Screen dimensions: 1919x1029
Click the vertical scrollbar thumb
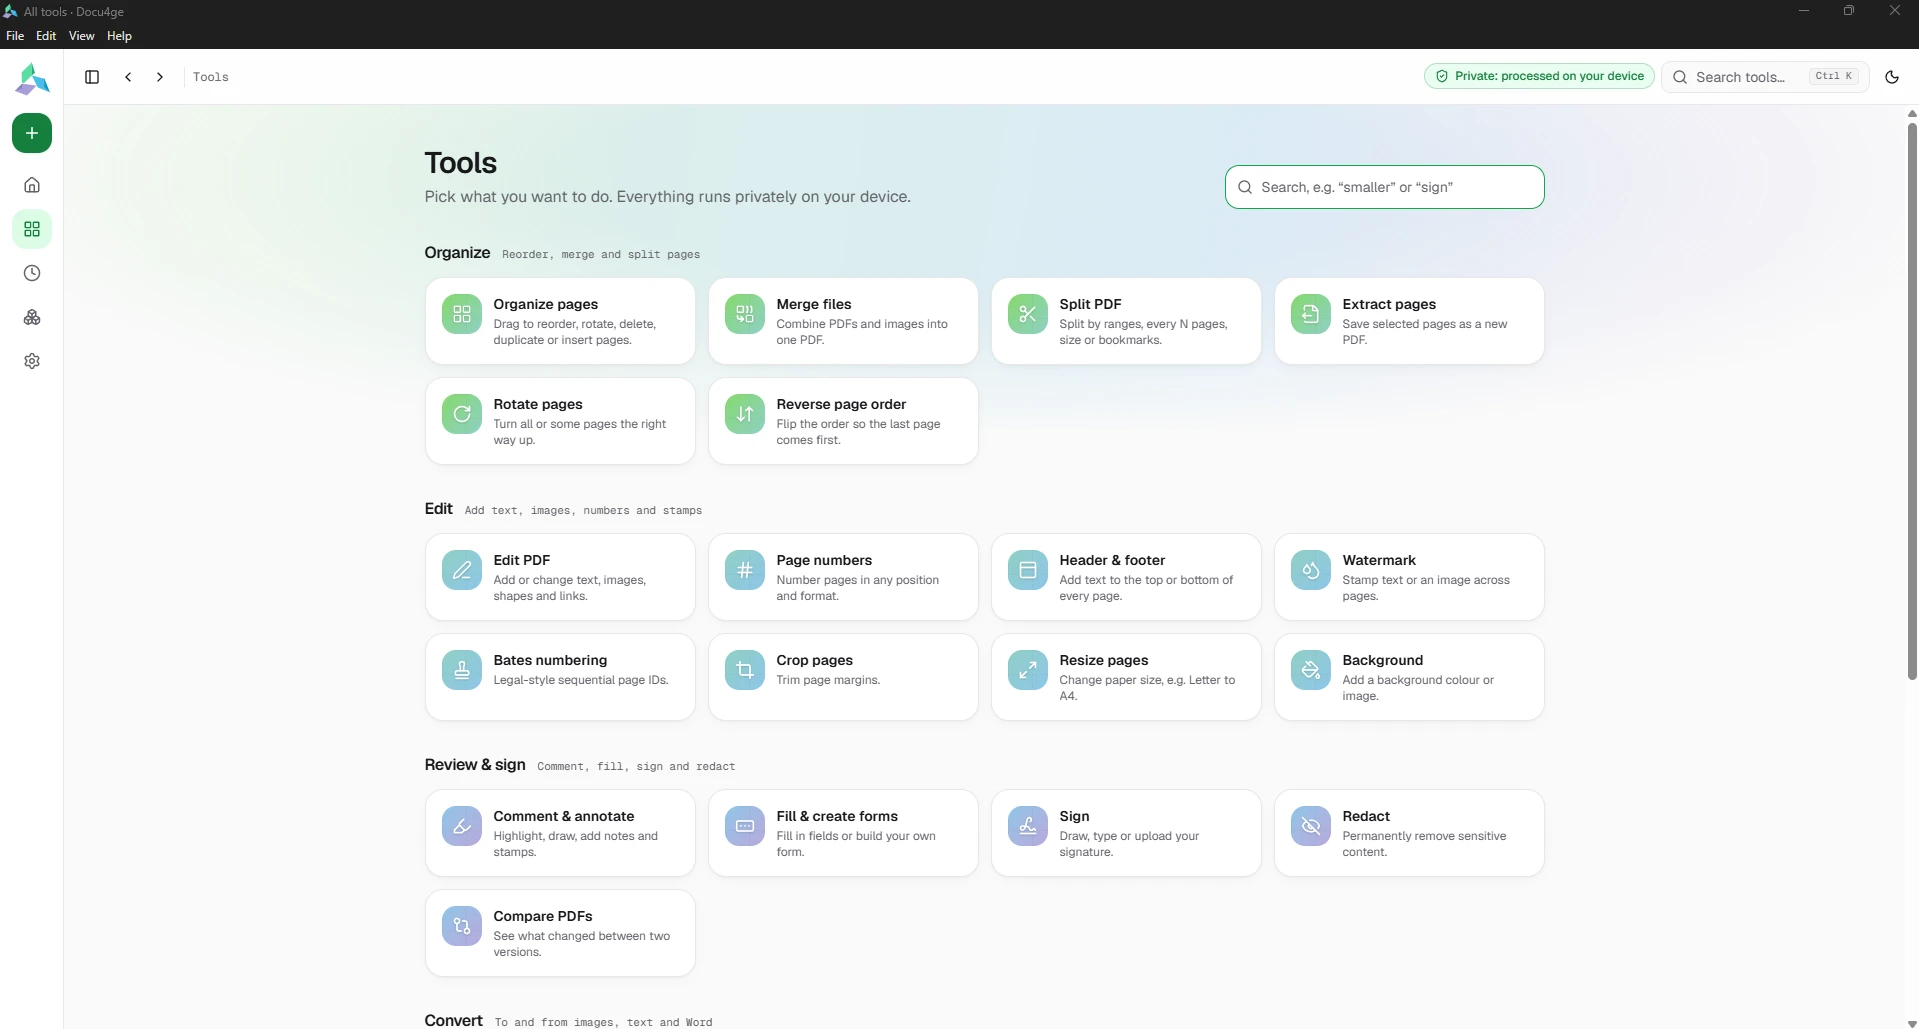pos(1912,400)
